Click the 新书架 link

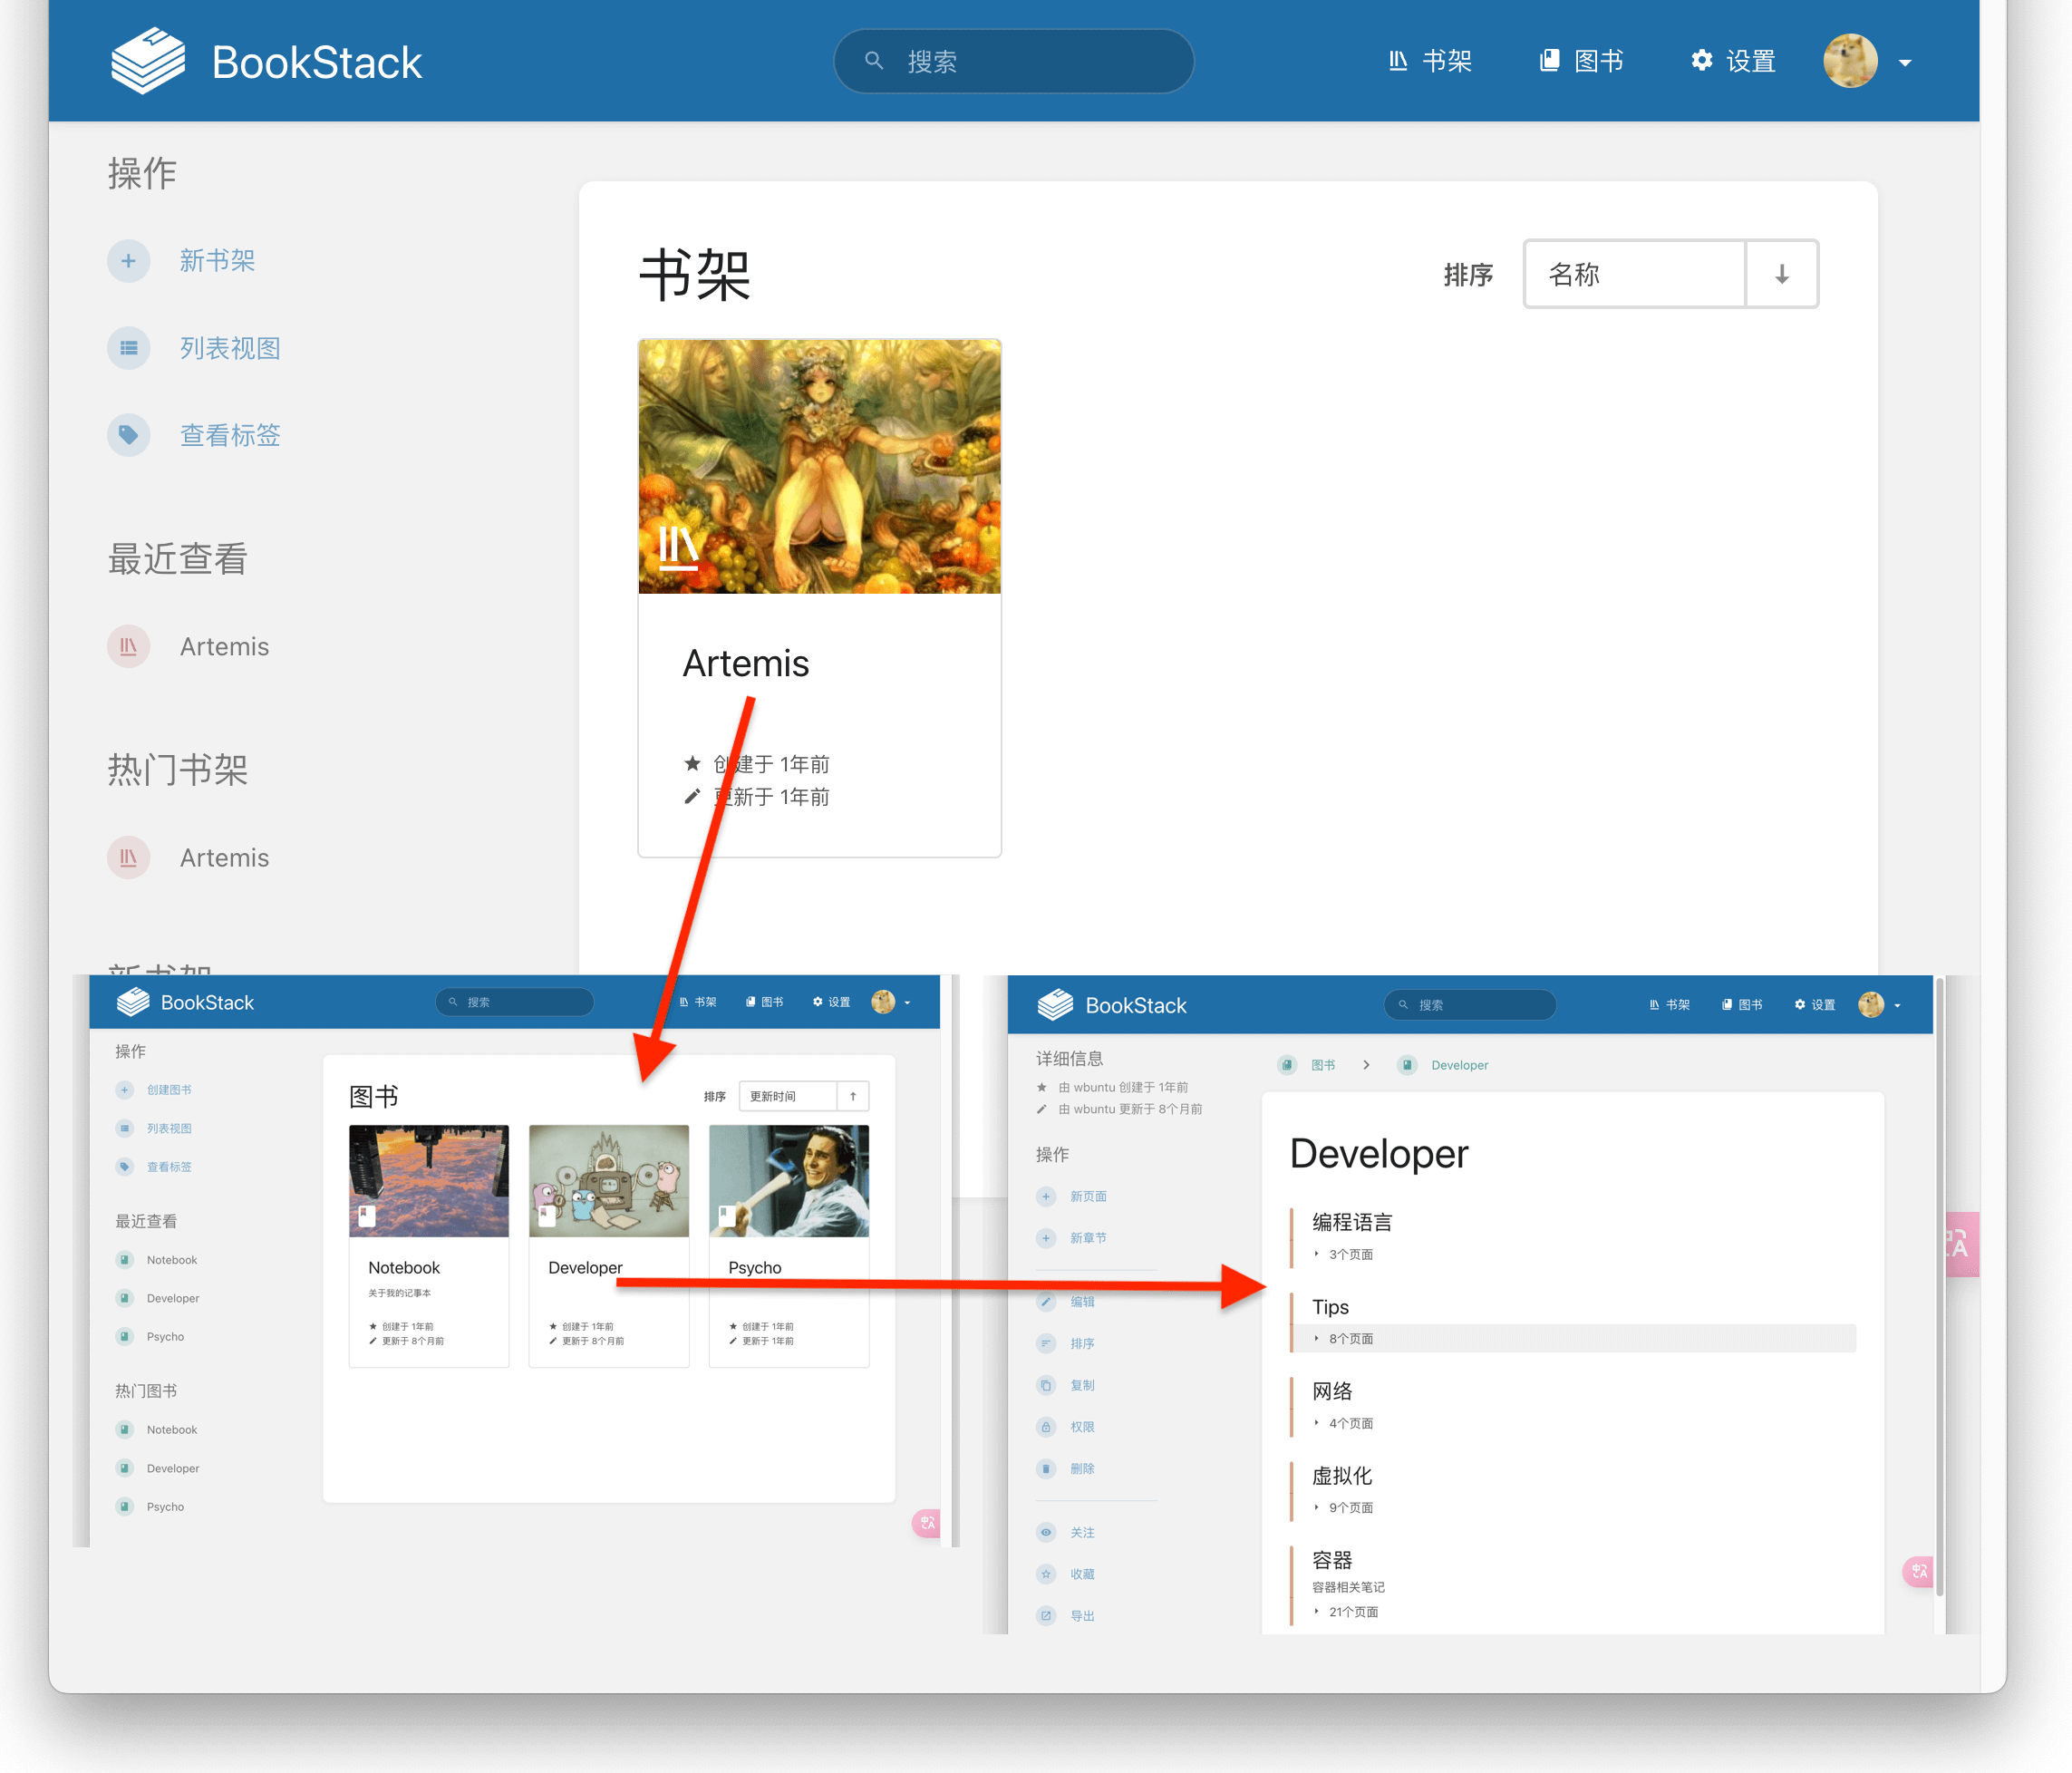217,261
